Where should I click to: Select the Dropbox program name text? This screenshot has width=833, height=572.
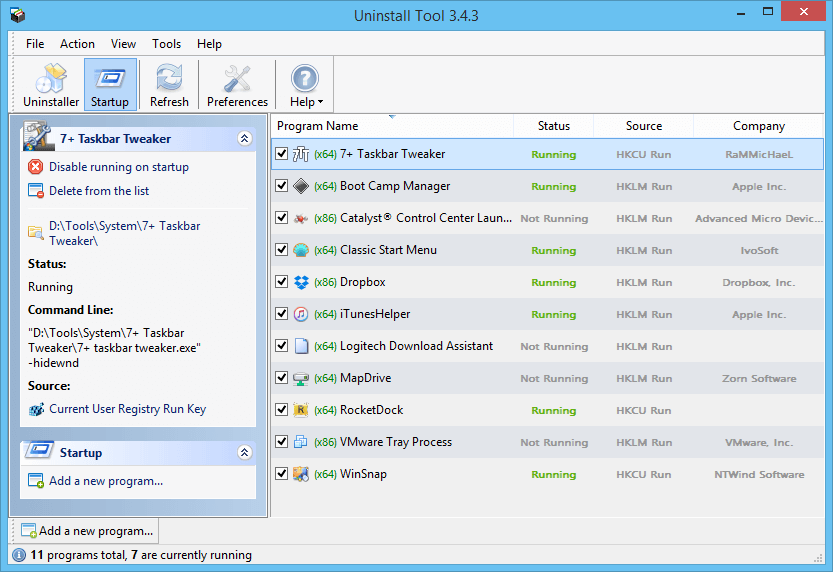pos(363,282)
